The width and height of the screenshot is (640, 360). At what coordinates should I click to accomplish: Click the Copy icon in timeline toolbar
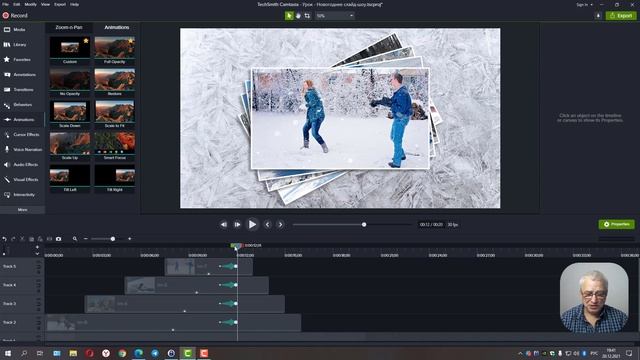click(x=31, y=239)
